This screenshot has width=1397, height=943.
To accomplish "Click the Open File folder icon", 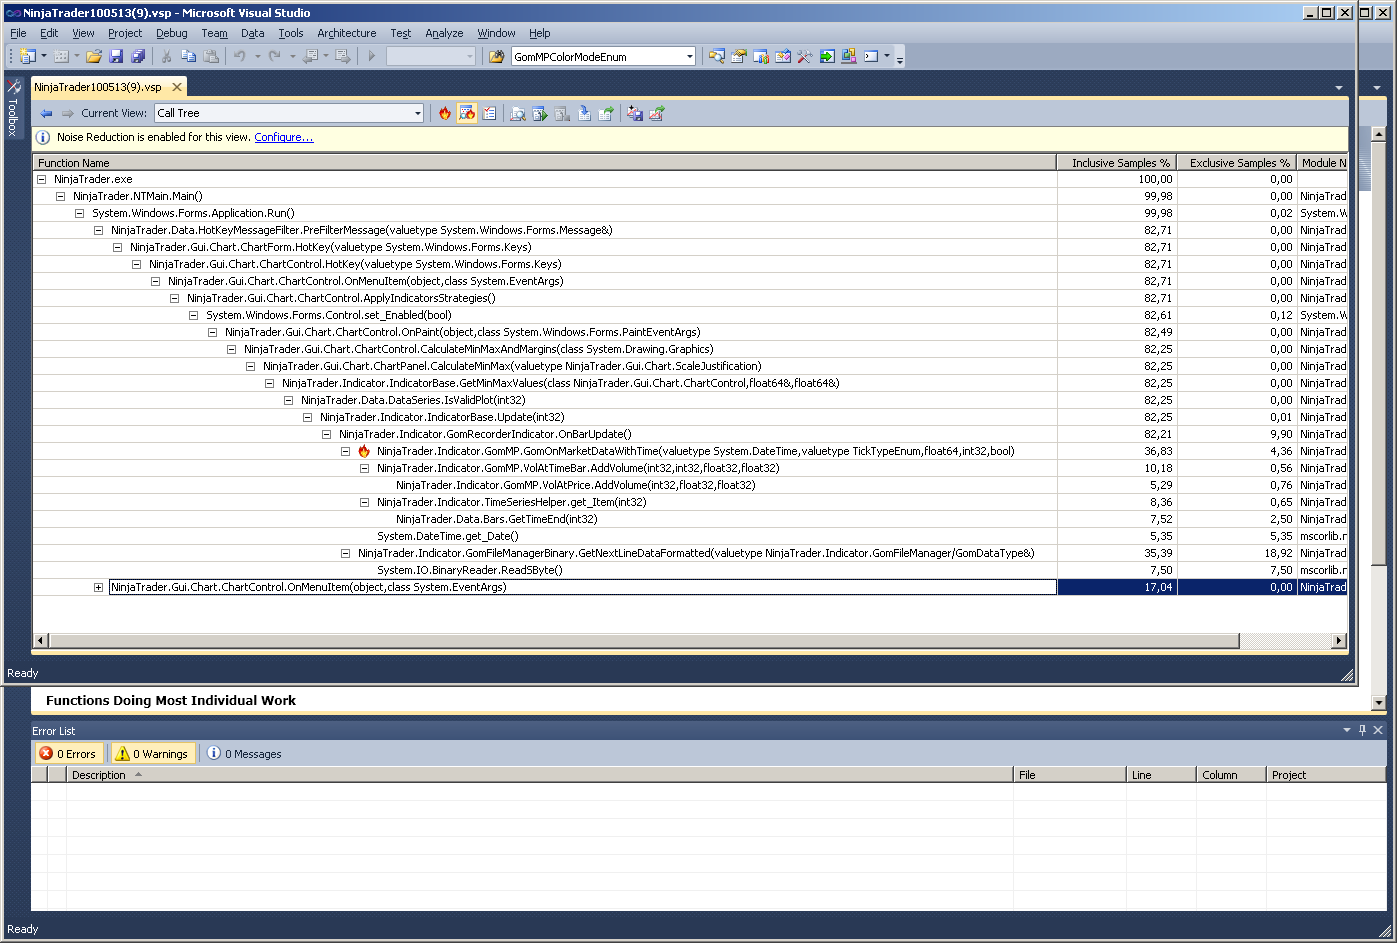I will [94, 57].
